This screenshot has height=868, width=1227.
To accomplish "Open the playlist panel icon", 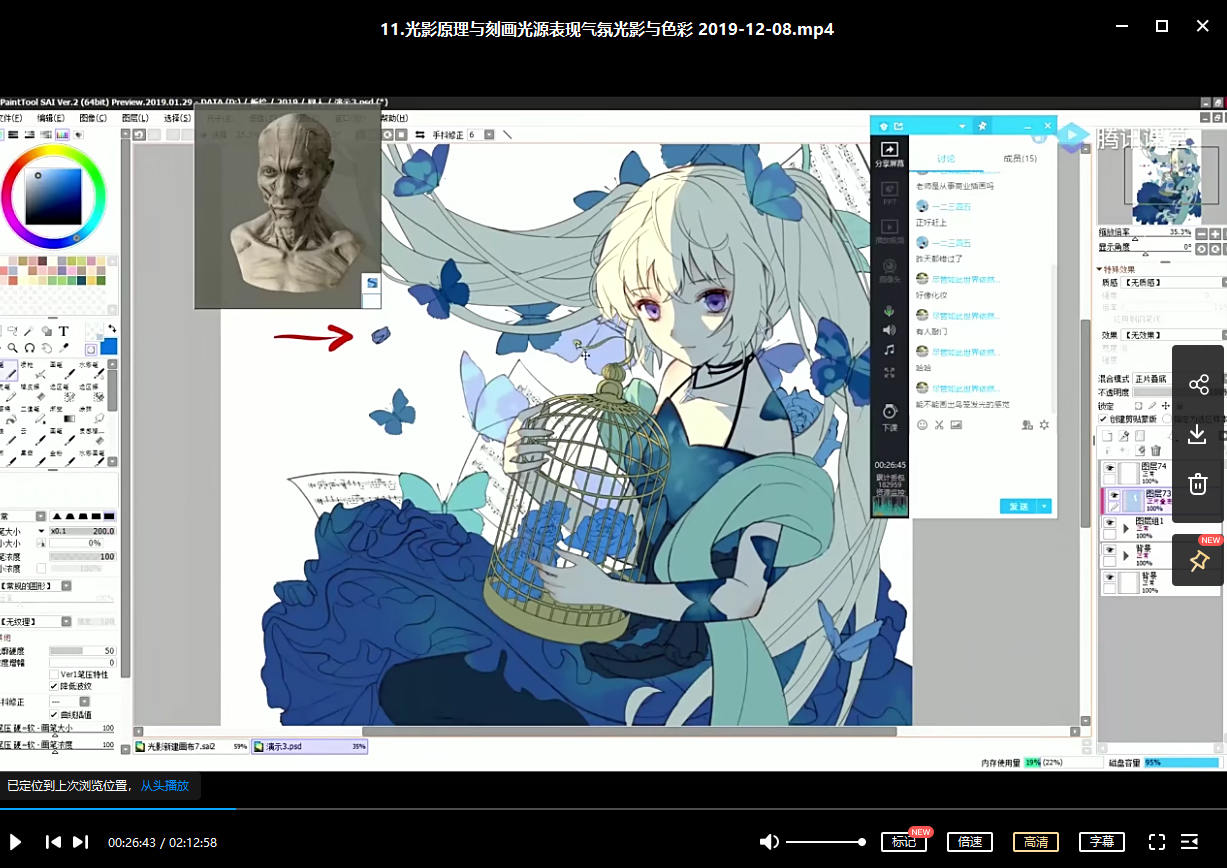I will [1190, 842].
